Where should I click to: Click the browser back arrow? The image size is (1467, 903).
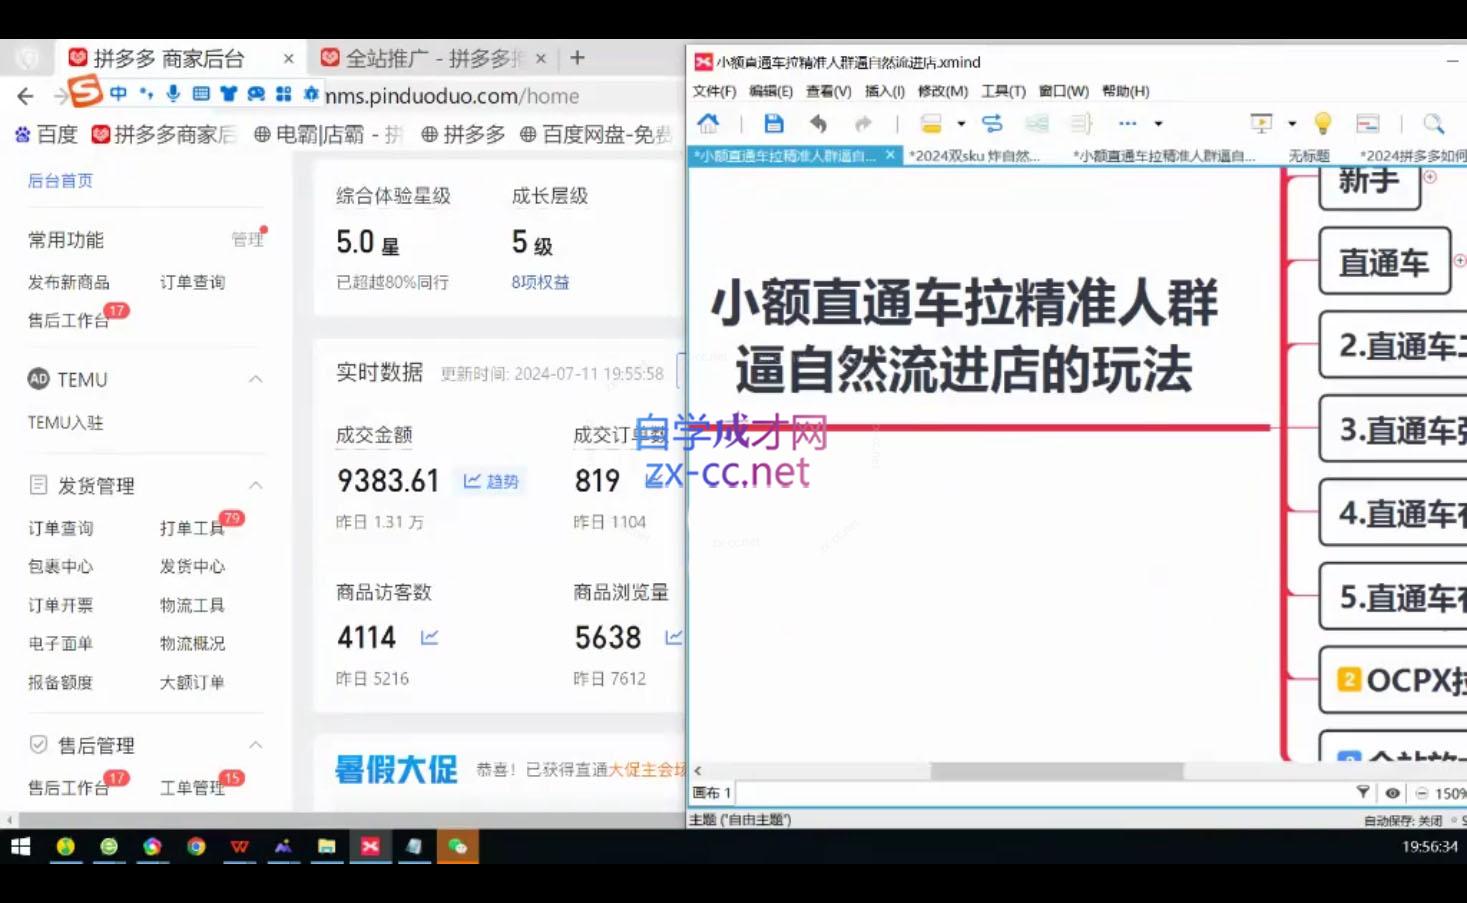pyautogui.click(x=25, y=96)
